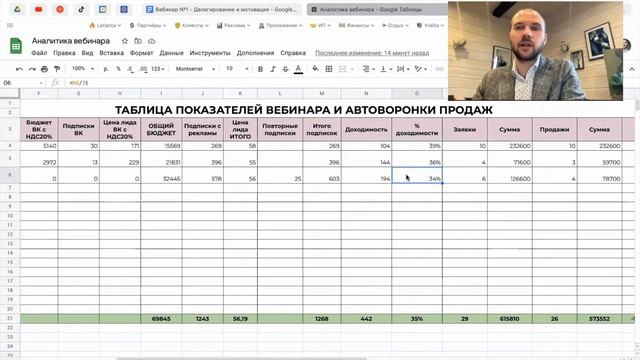Open the Правка menu
640x360 pixels.
pyautogui.click(x=64, y=53)
